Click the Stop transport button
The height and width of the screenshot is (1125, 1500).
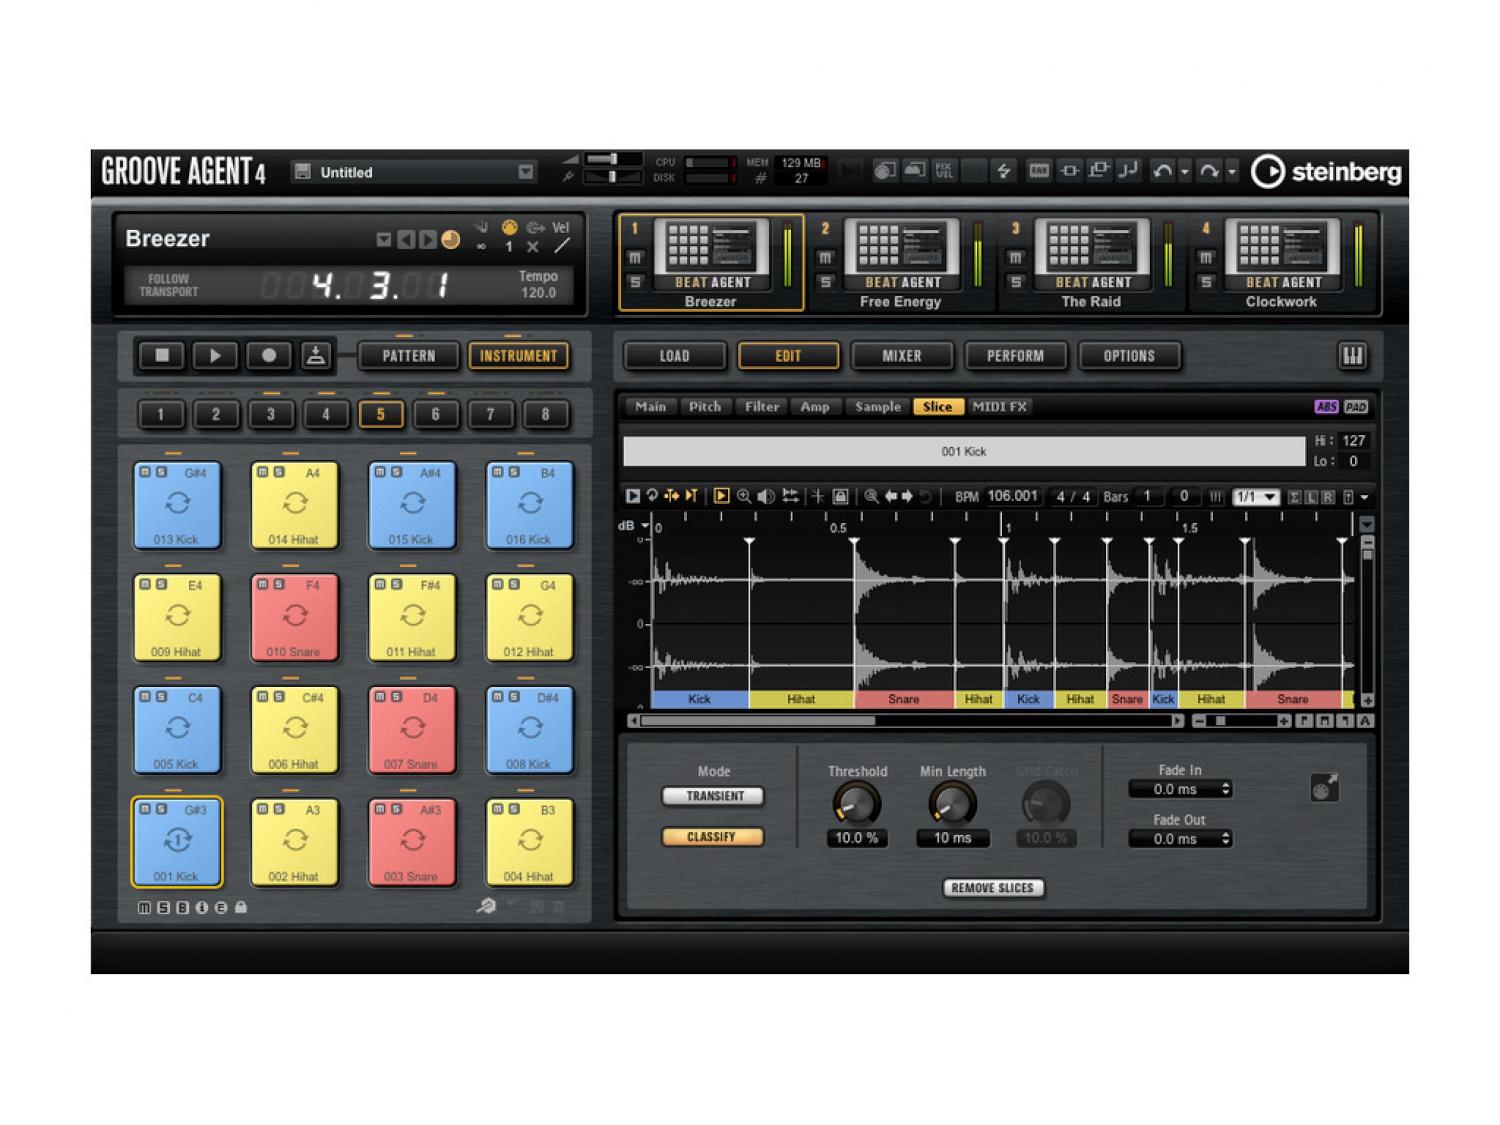(x=162, y=355)
